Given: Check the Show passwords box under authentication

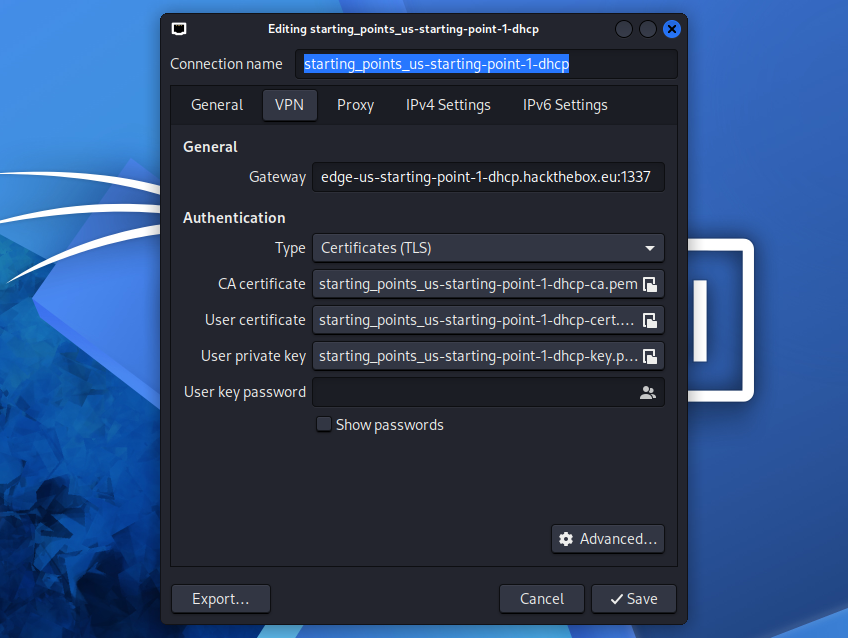Looking at the screenshot, I should coord(324,424).
